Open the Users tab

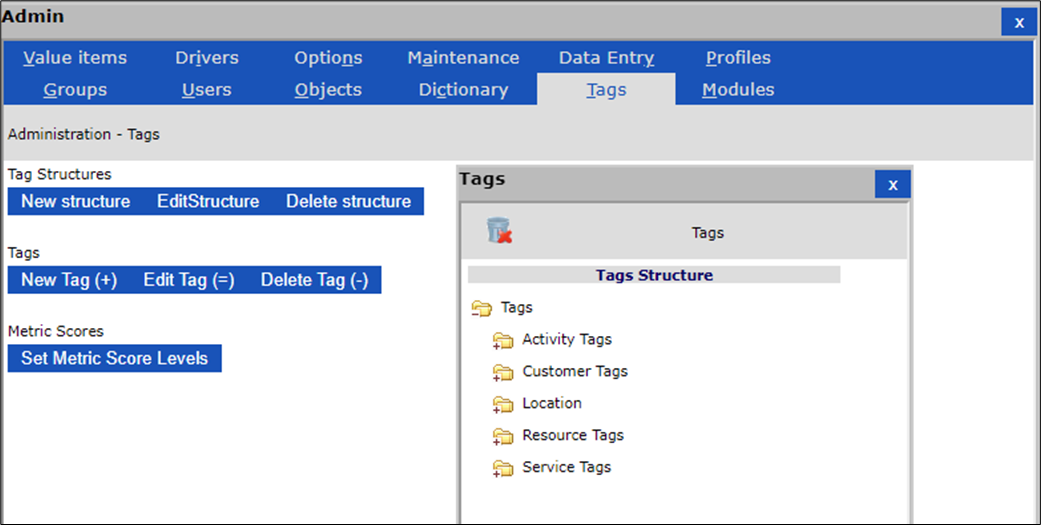[x=207, y=90]
